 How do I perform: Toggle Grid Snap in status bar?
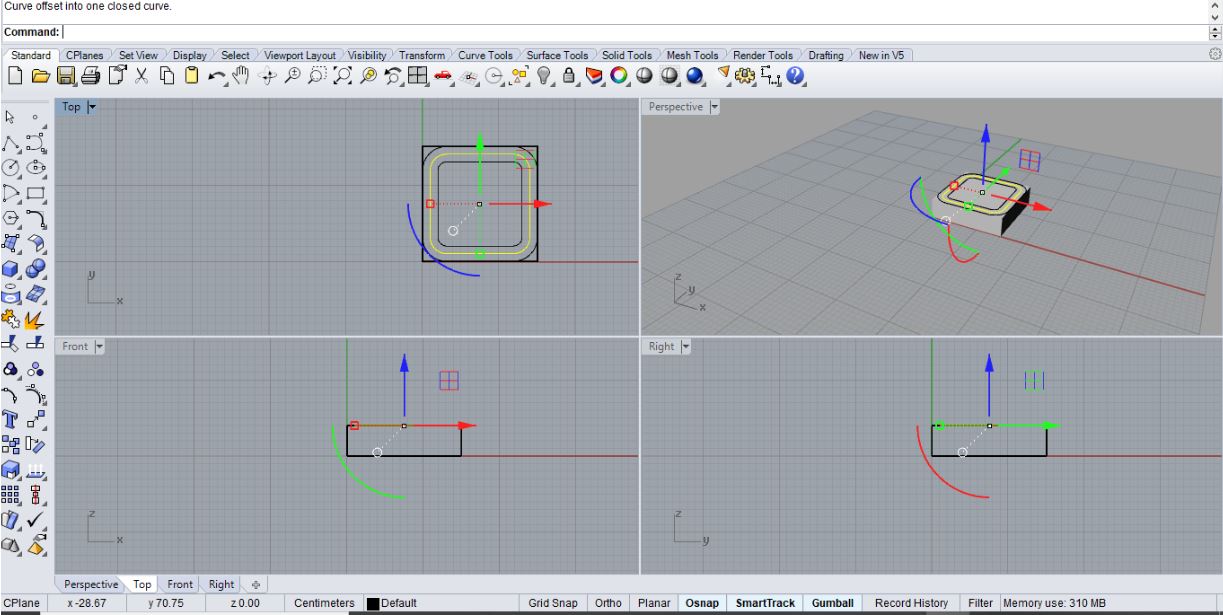click(553, 603)
